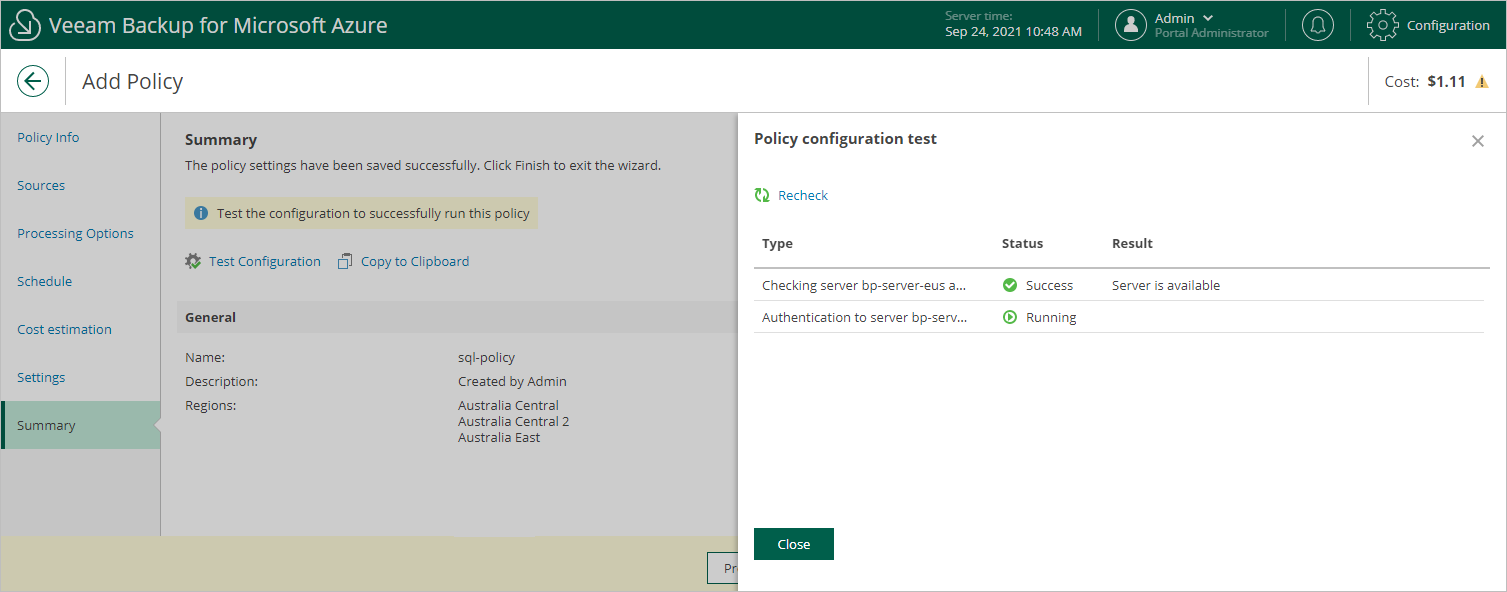Open the Sources step
The height and width of the screenshot is (592, 1507).
pyautogui.click(x=41, y=185)
